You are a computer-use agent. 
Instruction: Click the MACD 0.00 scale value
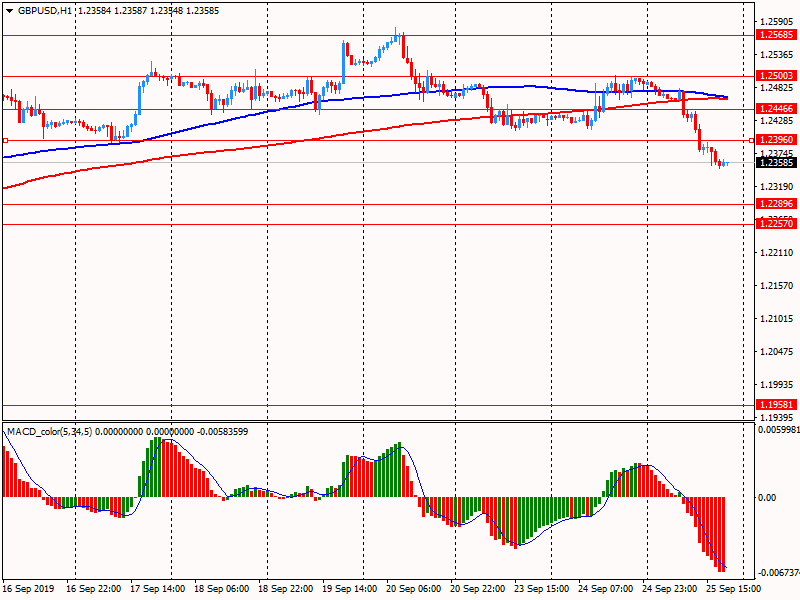pyautogui.click(x=767, y=497)
